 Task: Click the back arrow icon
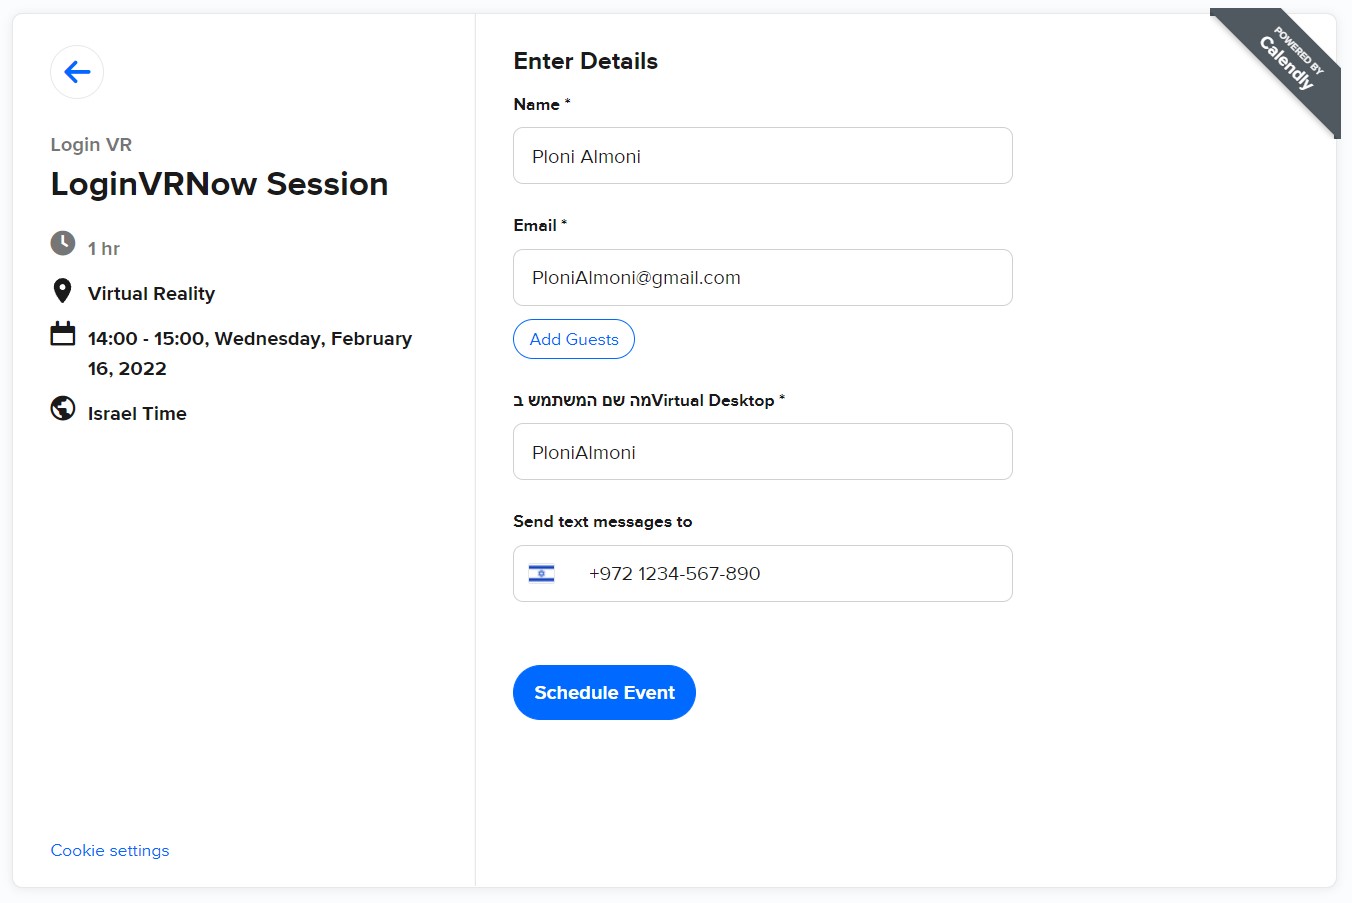pos(77,72)
